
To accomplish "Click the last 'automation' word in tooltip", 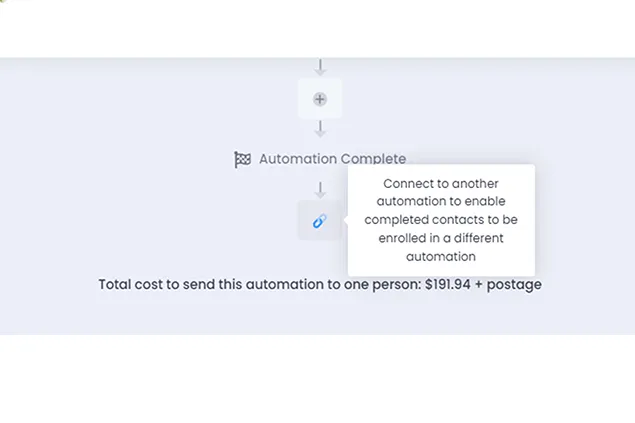I will coord(441,256).
